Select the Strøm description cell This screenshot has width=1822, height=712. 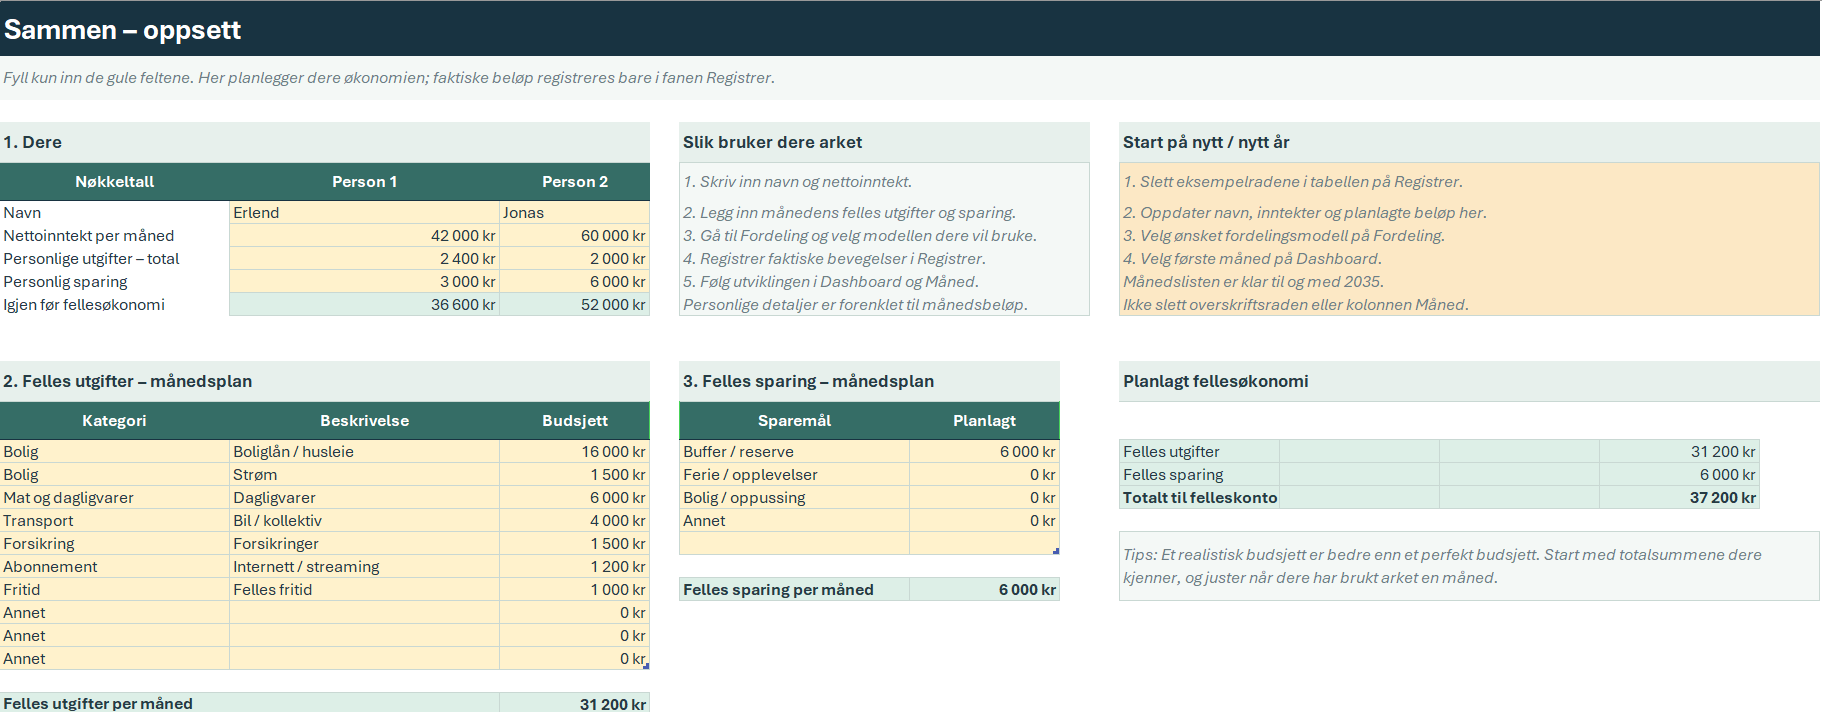point(364,474)
